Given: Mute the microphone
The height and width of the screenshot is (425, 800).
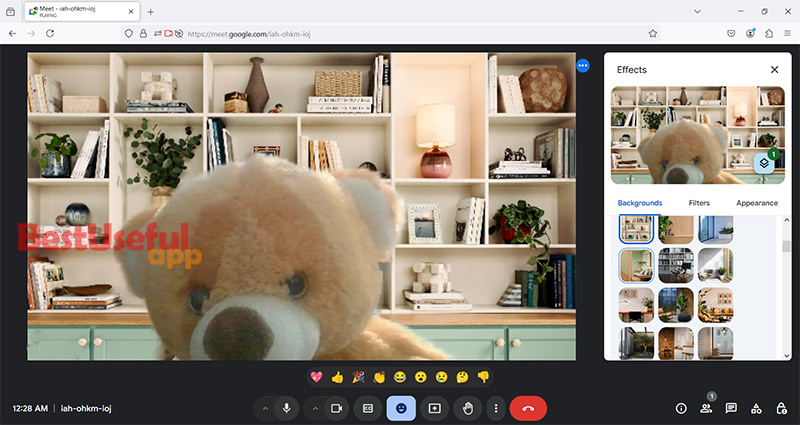Looking at the screenshot, I should (x=287, y=408).
